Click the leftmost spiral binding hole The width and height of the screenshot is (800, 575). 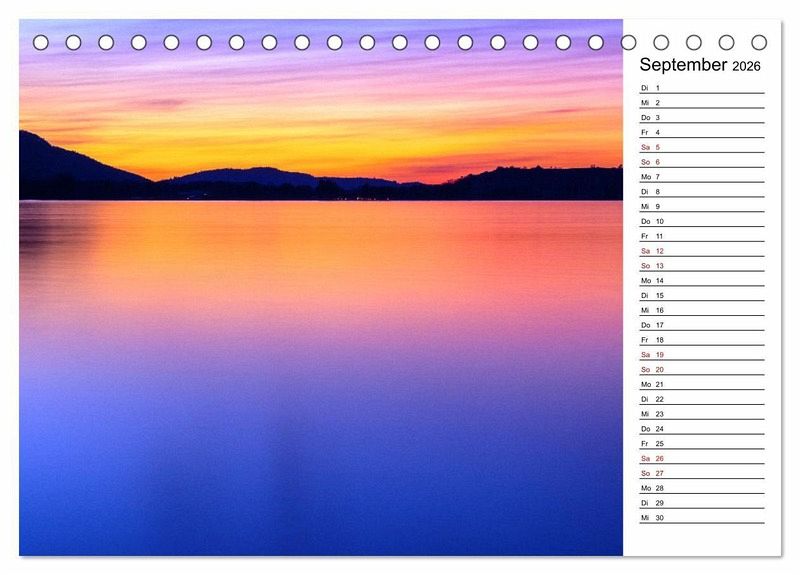click(41, 42)
